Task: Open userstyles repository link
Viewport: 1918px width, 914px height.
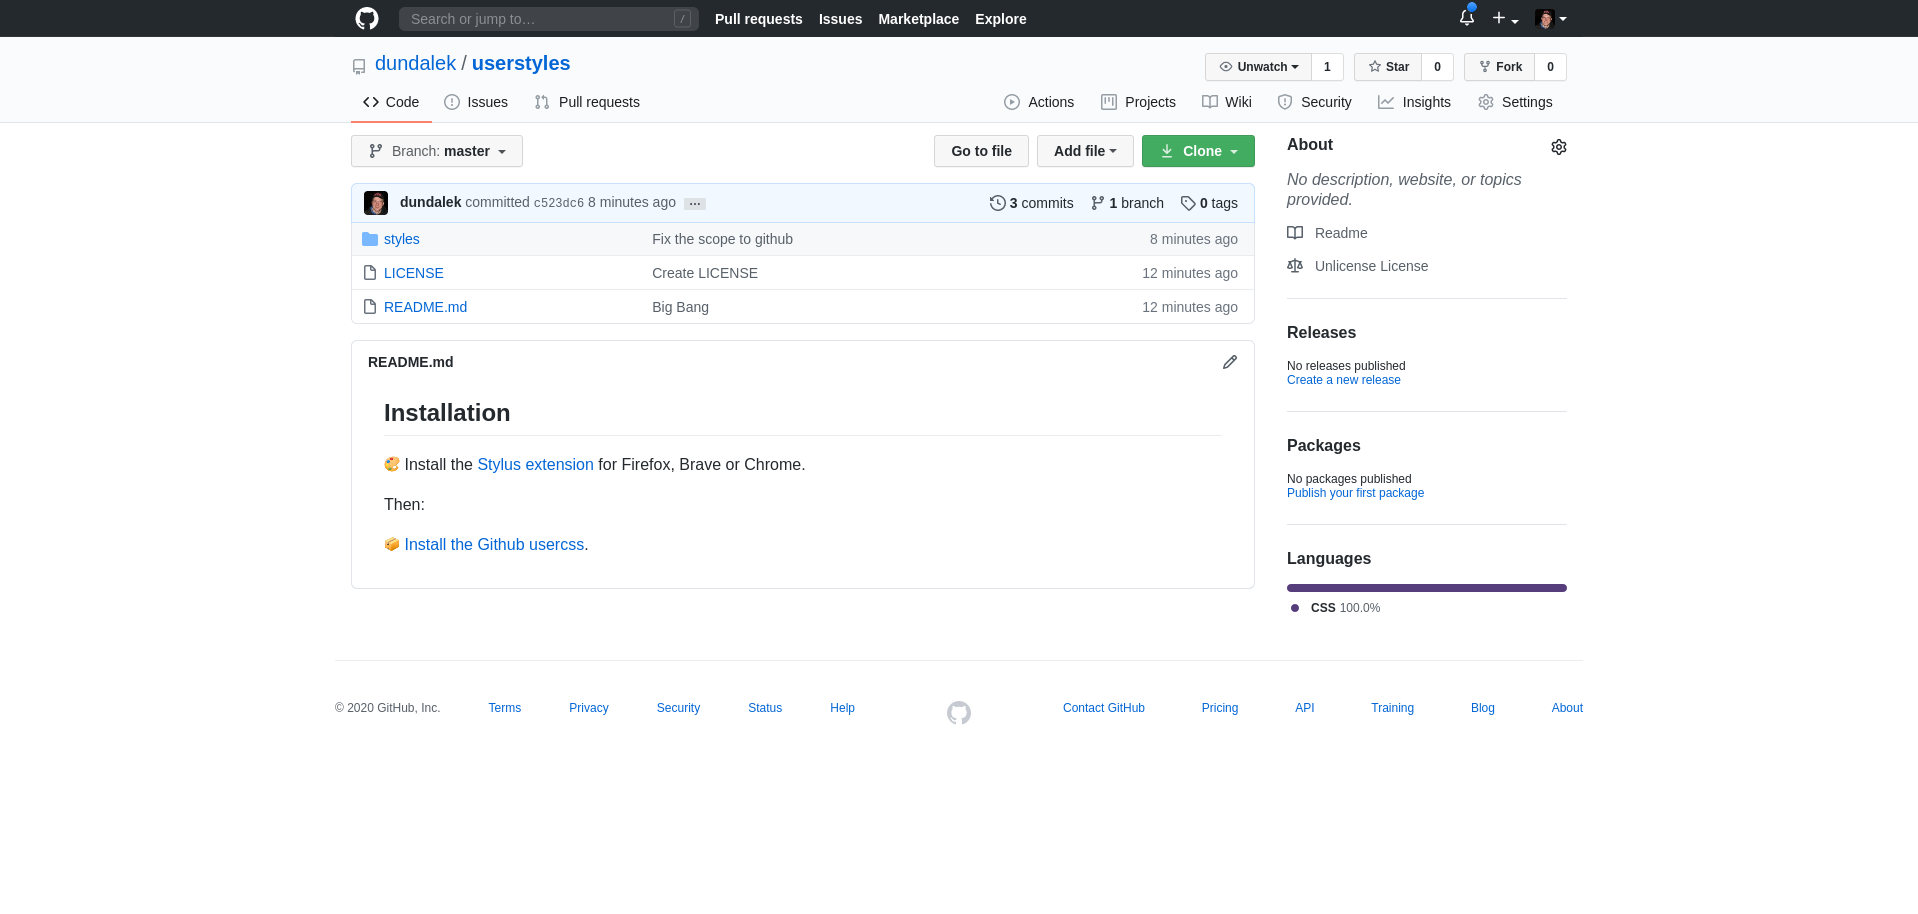Action: pyautogui.click(x=521, y=63)
